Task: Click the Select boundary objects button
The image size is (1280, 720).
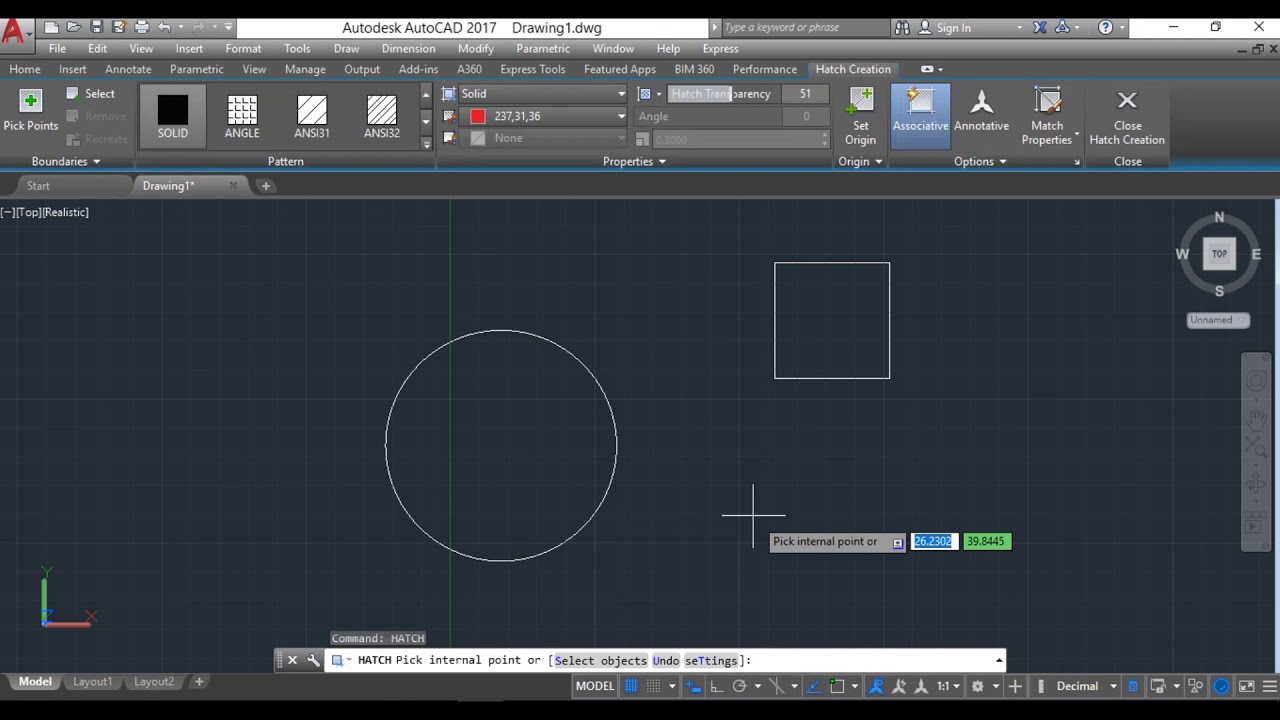Action: (91, 93)
